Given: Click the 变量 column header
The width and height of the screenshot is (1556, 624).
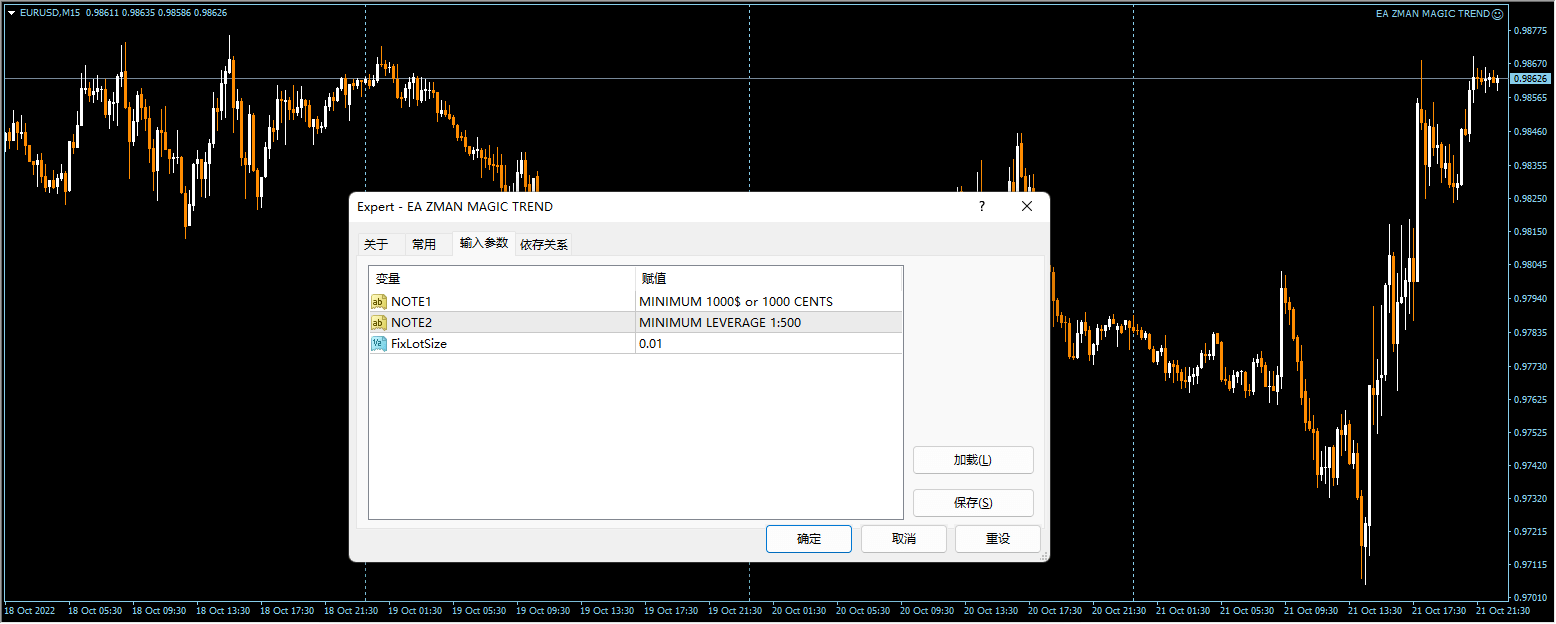Looking at the screenshot, I should pyautogui.click(x=502, y=279).
